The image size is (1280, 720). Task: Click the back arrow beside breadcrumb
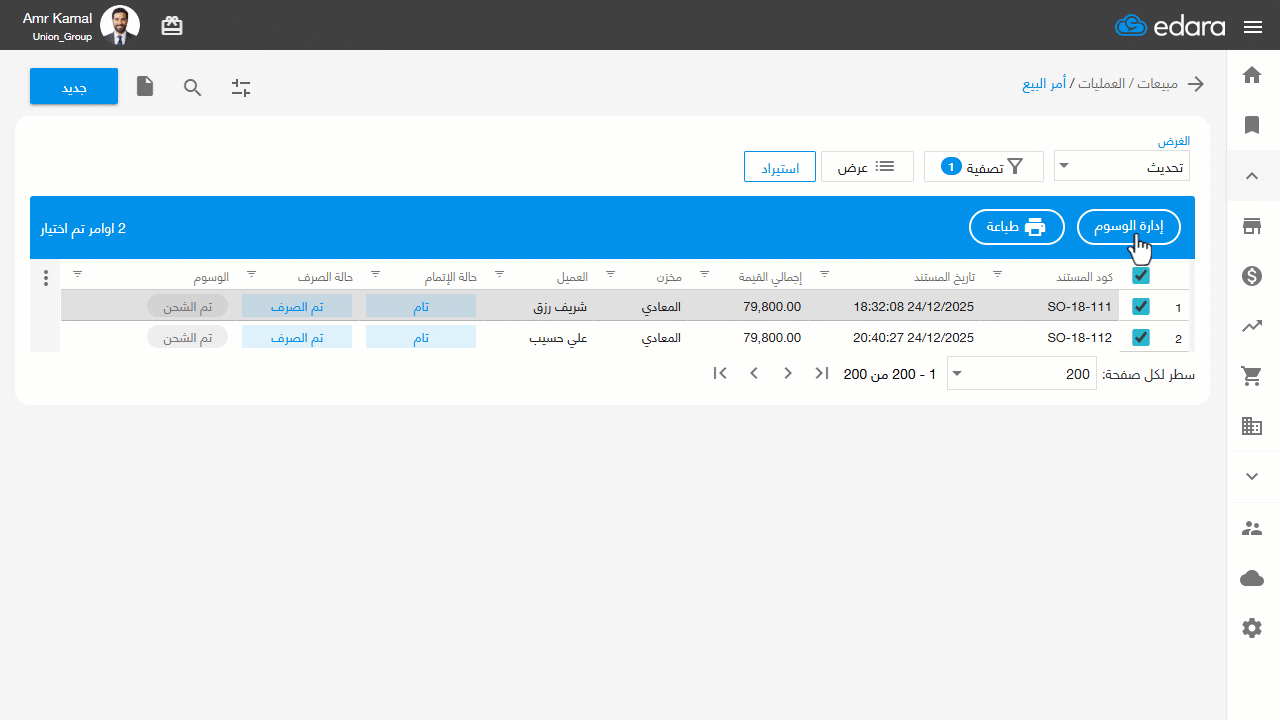1196,84
